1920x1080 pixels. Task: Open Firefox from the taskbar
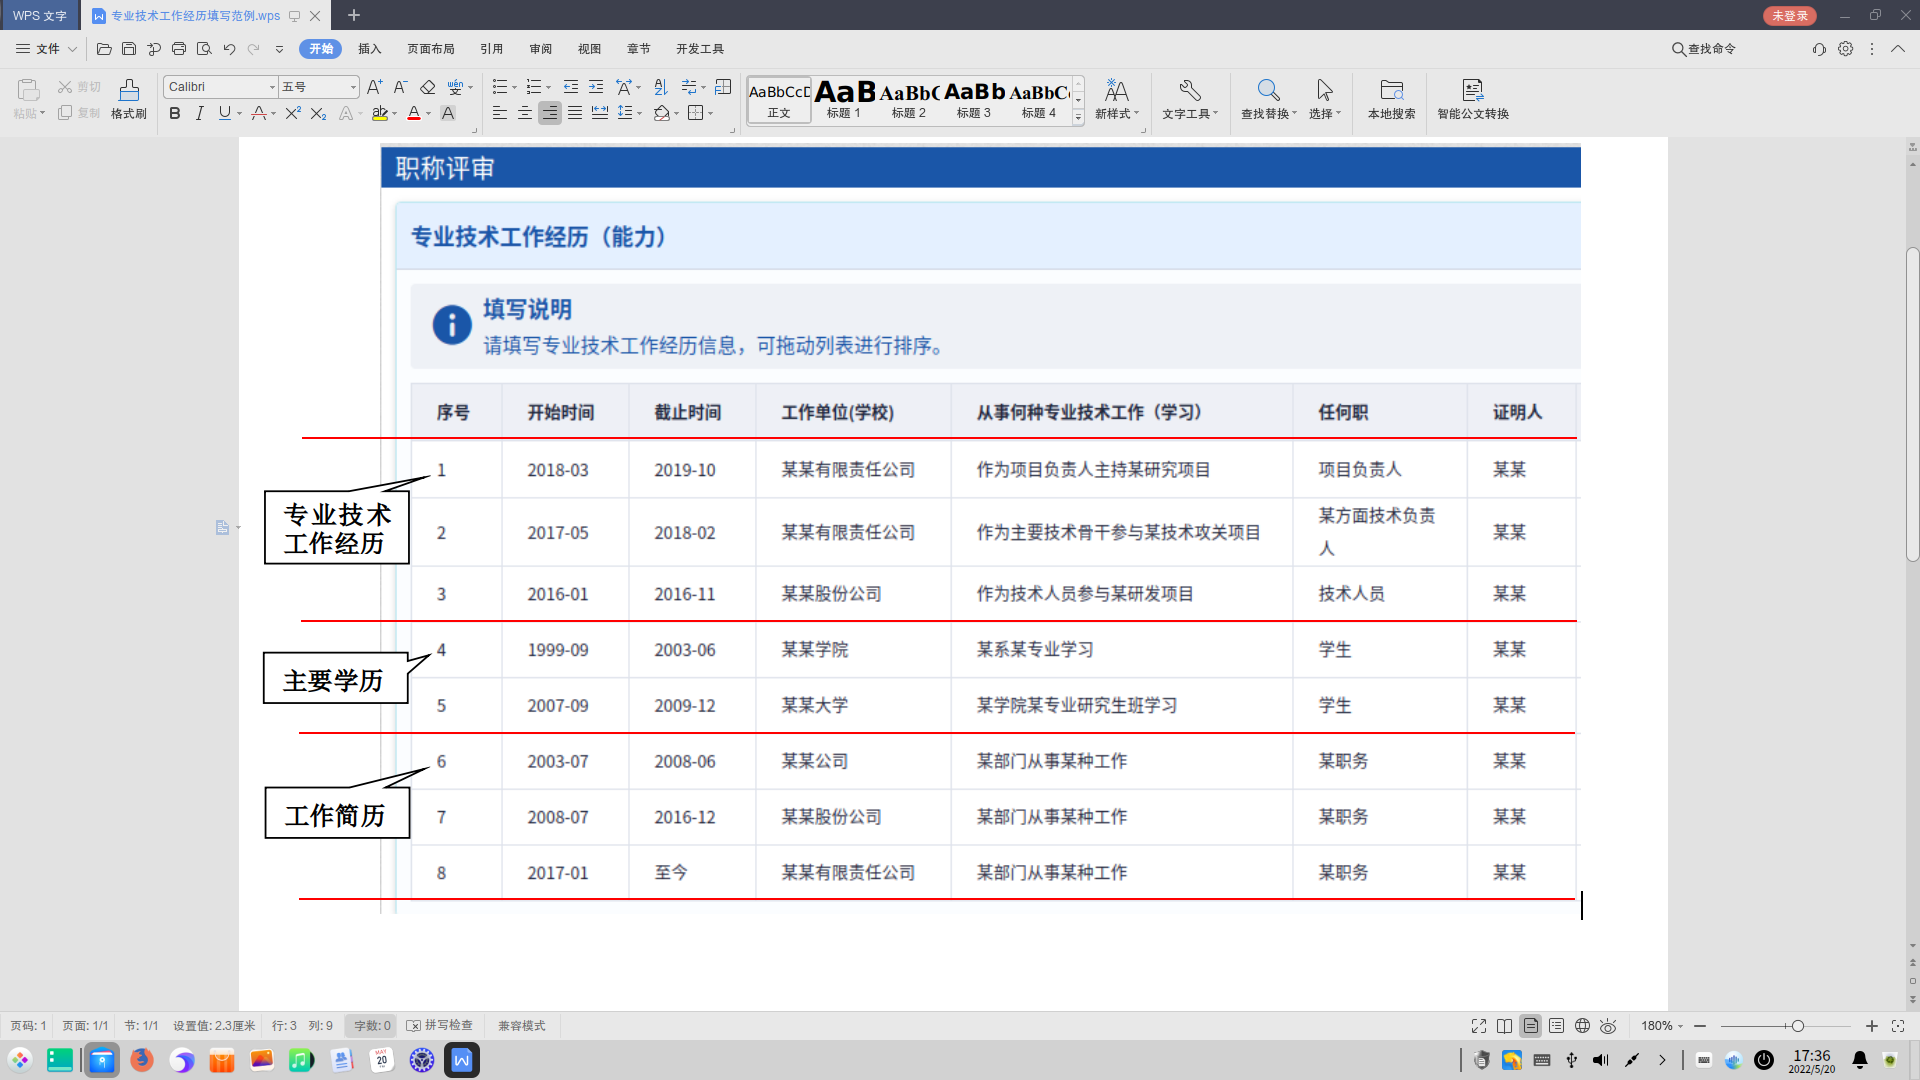coord(142,1060)
